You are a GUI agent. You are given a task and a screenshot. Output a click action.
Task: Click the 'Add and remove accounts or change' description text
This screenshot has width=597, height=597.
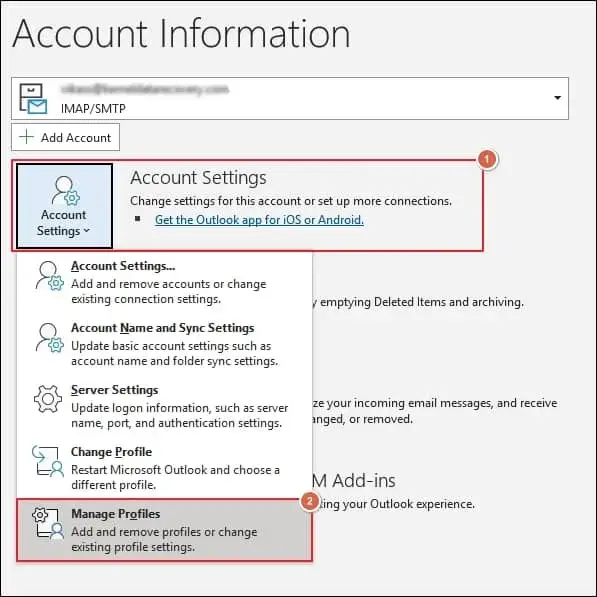169,291
